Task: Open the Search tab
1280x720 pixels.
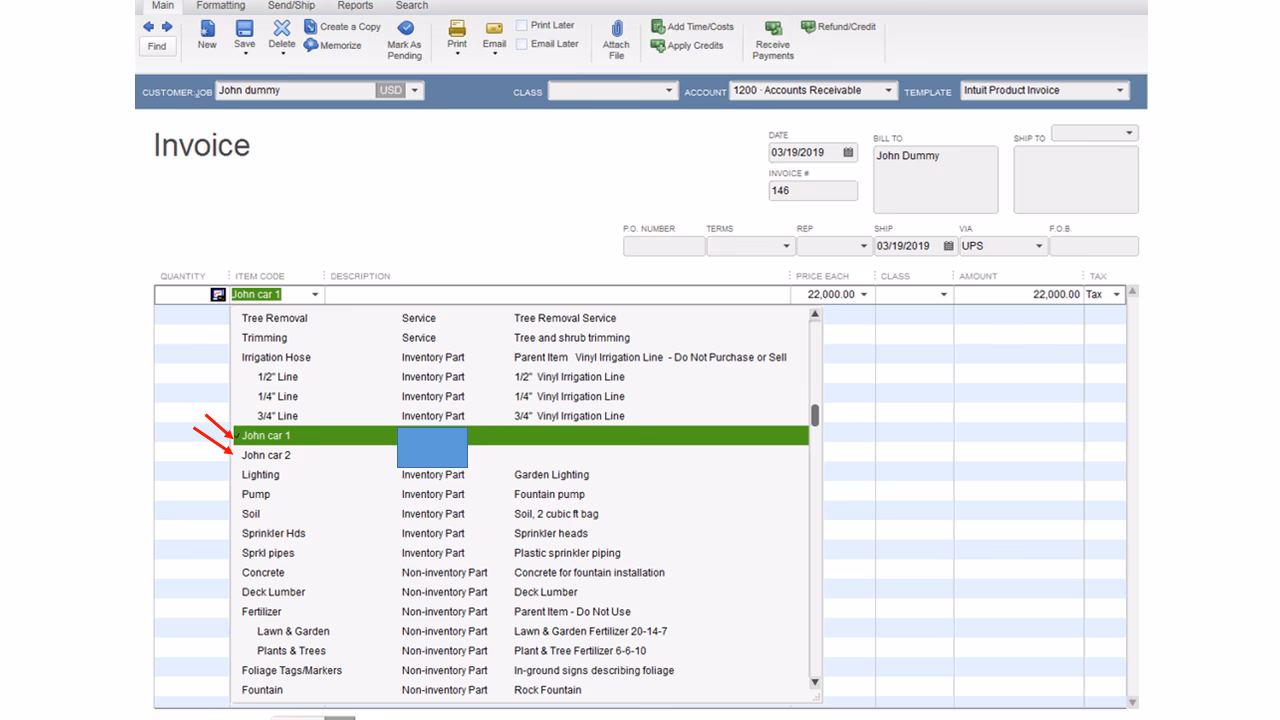Action: point(412,5)
